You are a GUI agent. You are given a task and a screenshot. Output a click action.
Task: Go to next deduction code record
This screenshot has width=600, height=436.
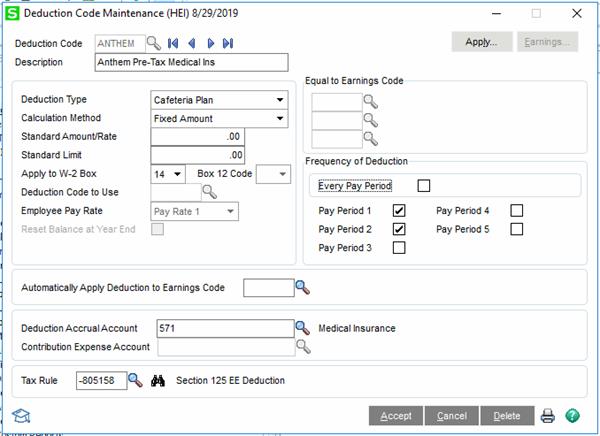[x=210, y=43]
